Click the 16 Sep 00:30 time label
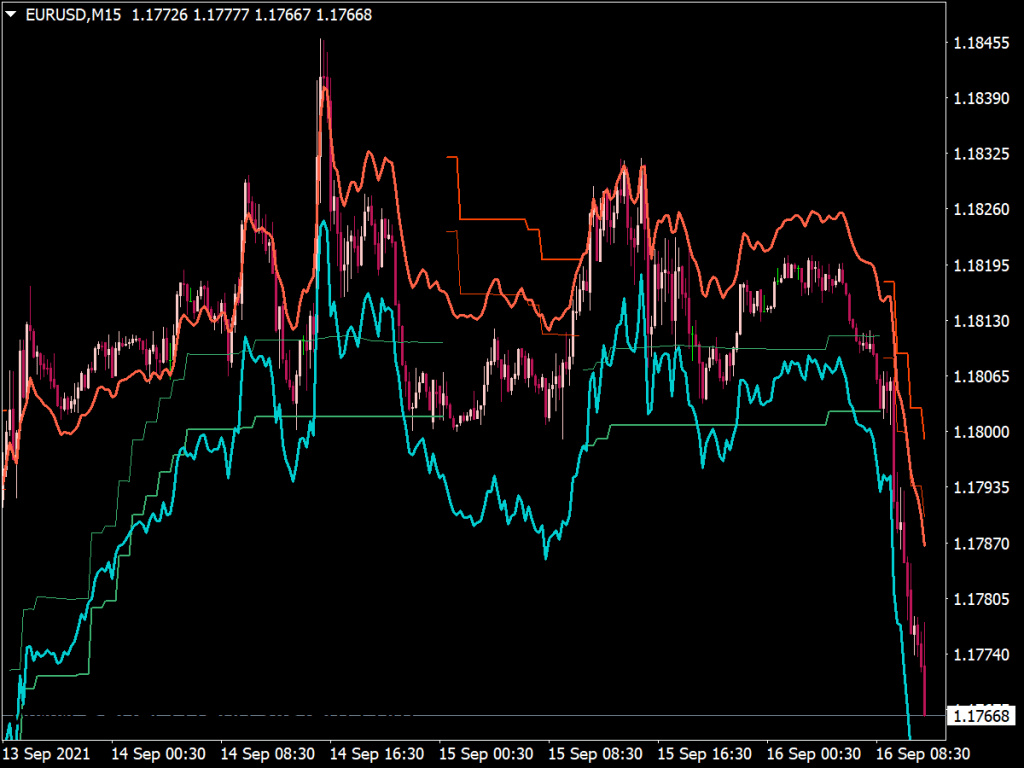Image resolution: width=1024 pixels, height=768 pixels. [813, 754]
